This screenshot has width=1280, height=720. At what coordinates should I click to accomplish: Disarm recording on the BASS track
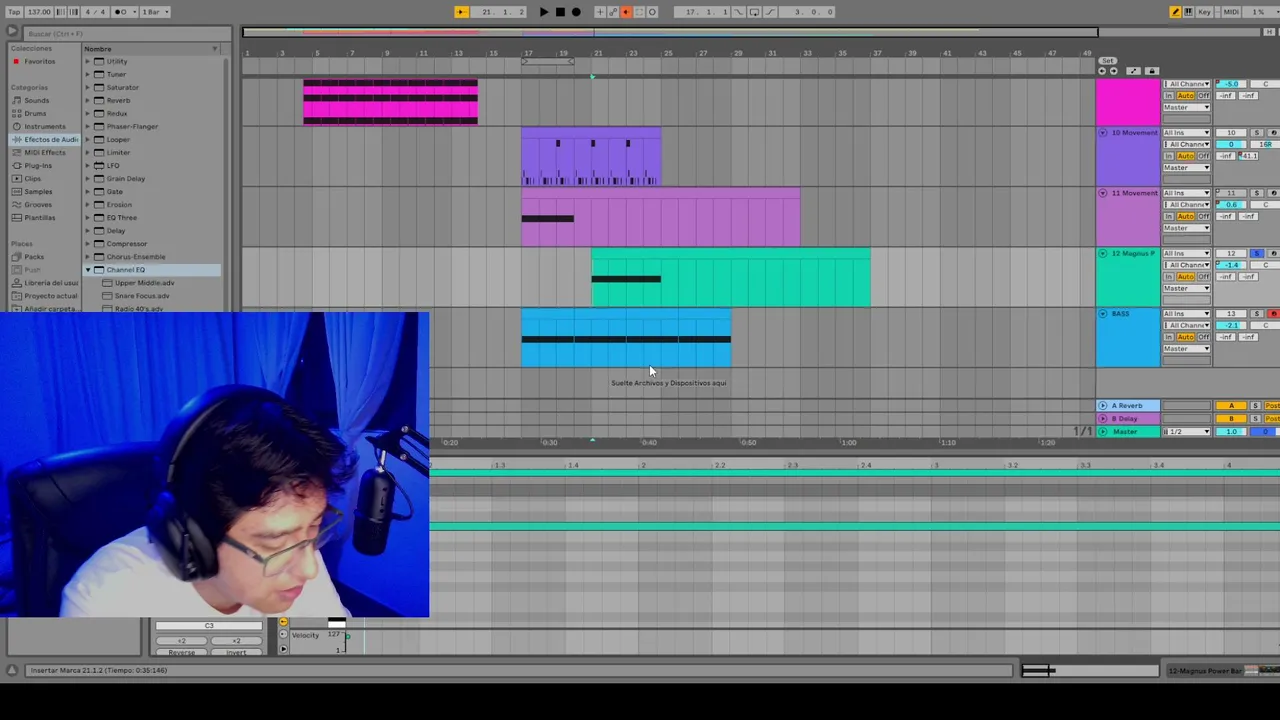(1273, 314)
